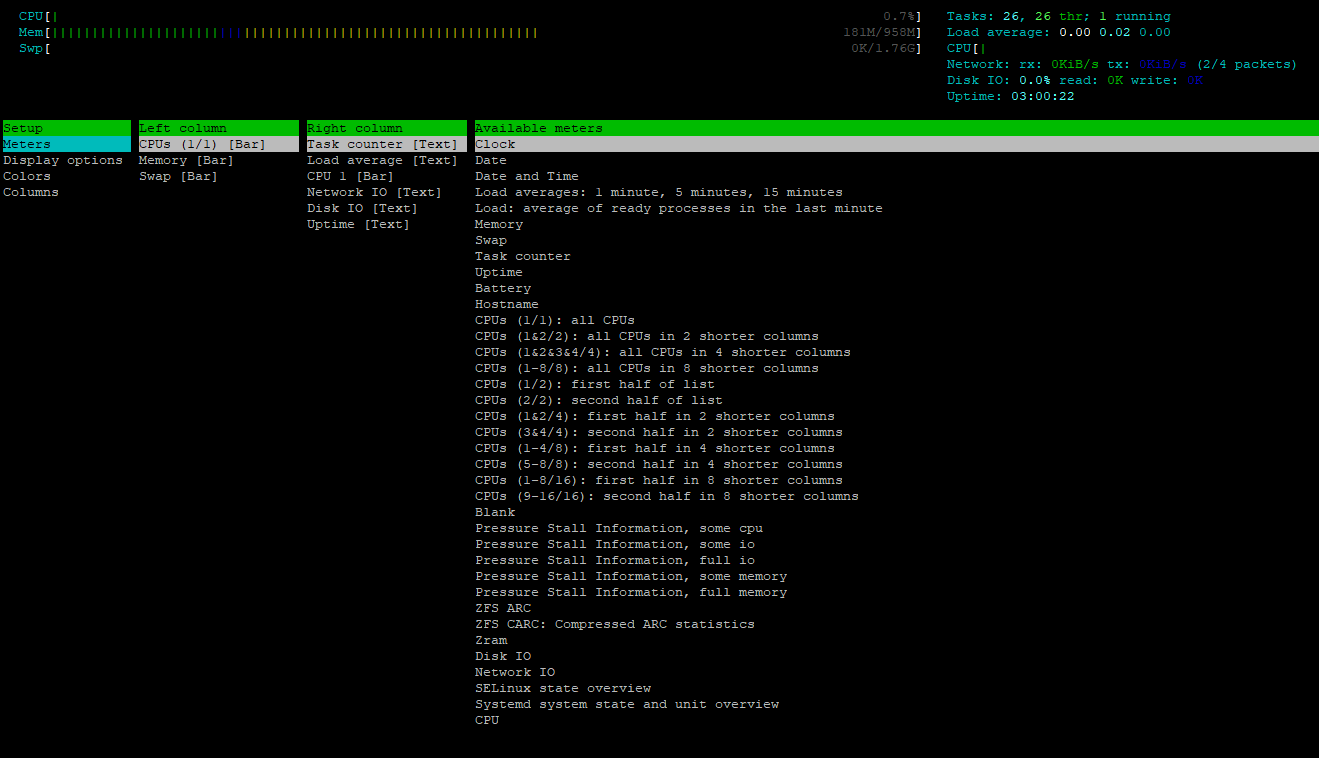Select the Hostname meter

507,304
